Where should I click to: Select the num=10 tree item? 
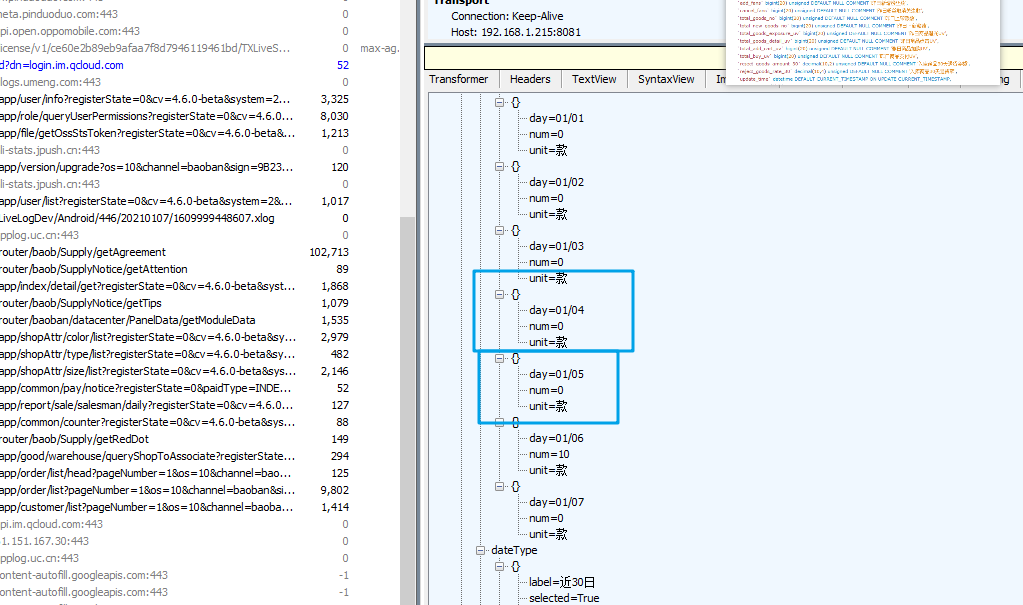click(549, 454)
